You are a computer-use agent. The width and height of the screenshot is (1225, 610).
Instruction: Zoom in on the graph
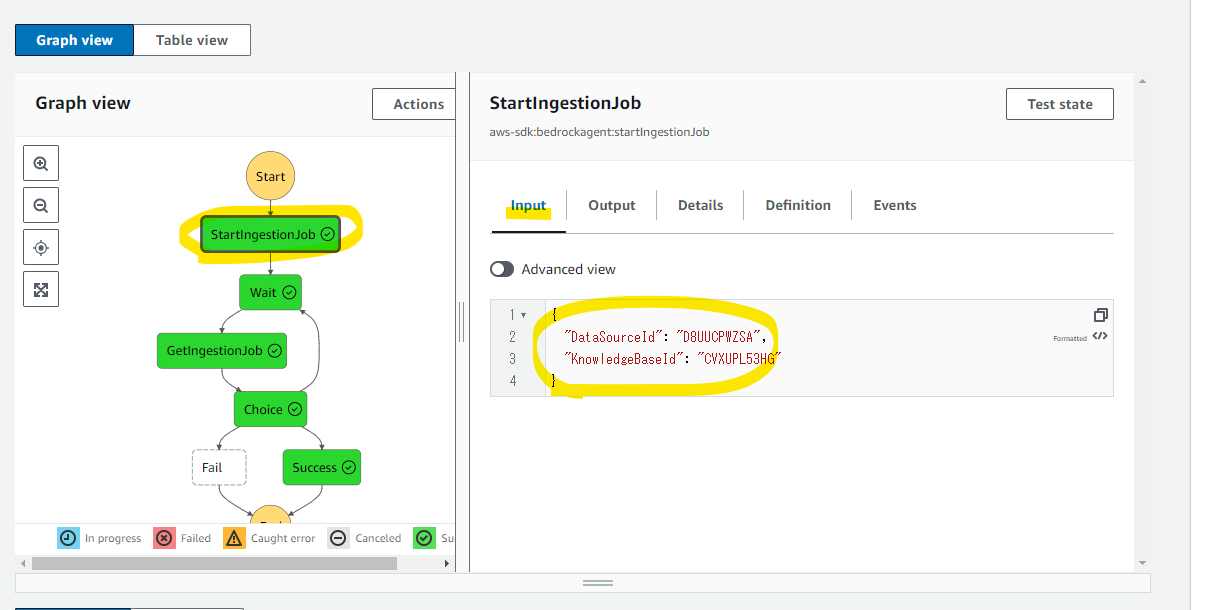[41, 163]
